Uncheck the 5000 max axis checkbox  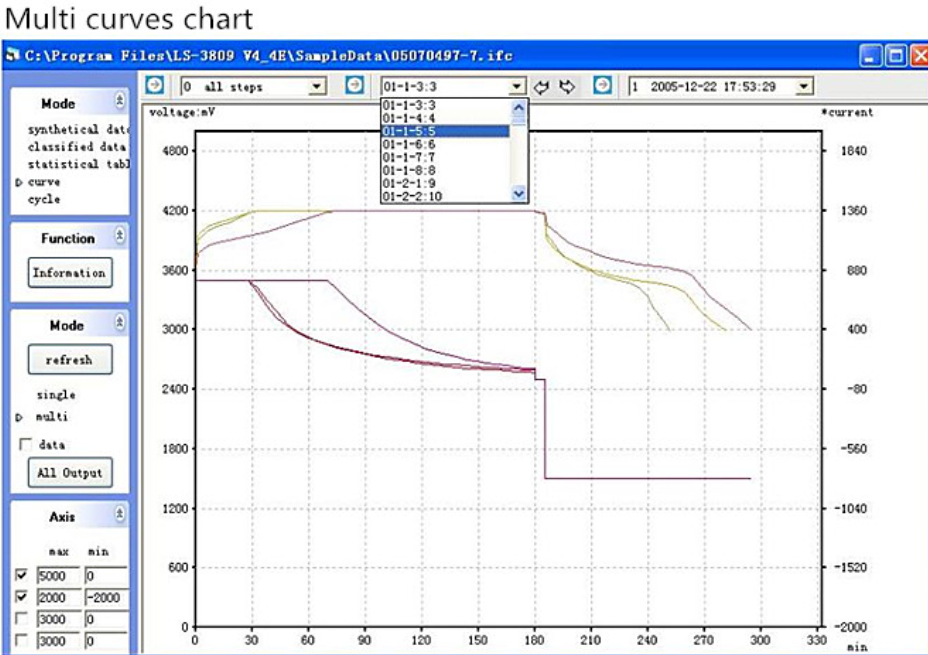coord(25,576)
